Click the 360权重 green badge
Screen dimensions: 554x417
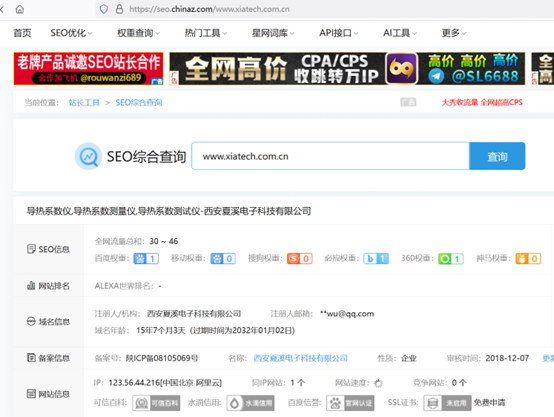point(451,259)
